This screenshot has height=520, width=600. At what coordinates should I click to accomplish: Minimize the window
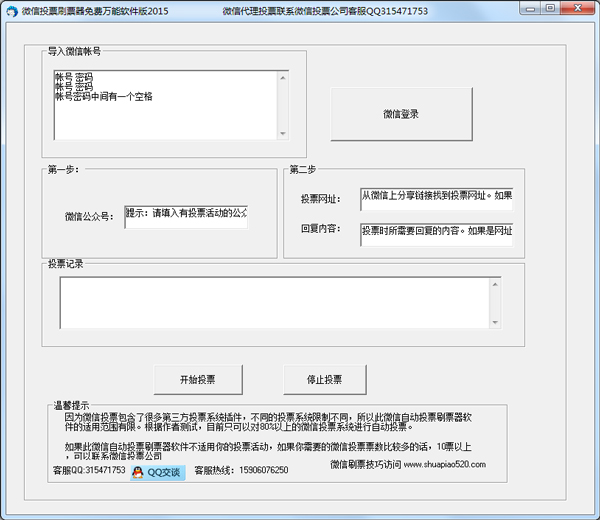click(530, 8)
